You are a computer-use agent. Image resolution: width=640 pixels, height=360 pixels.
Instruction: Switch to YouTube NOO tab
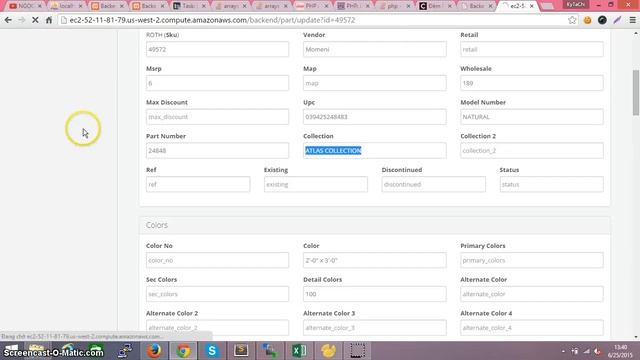[x=25, y=6]
